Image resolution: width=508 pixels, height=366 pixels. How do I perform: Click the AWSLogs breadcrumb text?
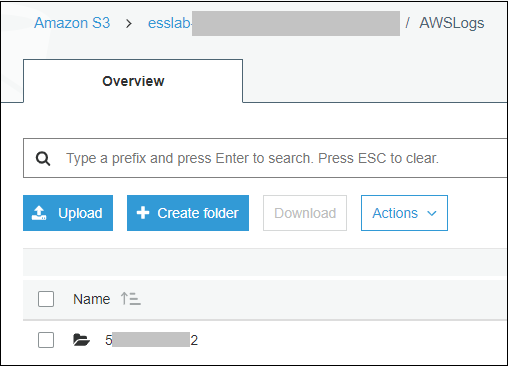[452, 24]
